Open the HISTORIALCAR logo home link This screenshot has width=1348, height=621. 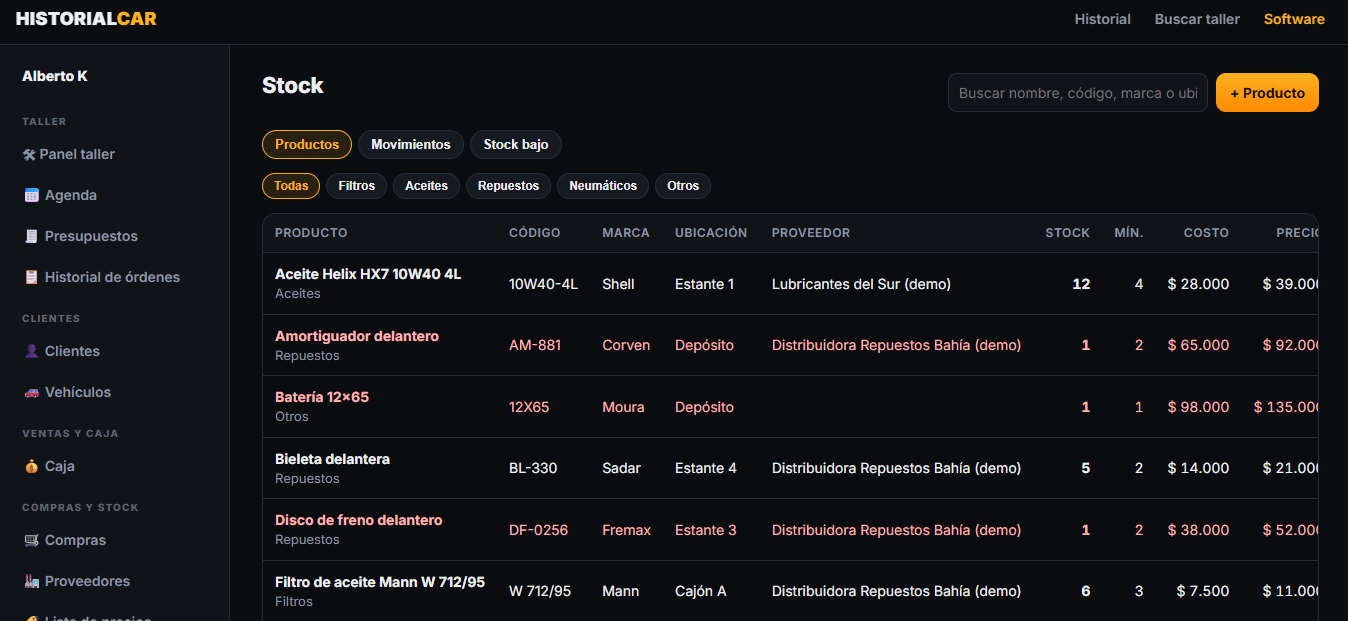point(86,19)
